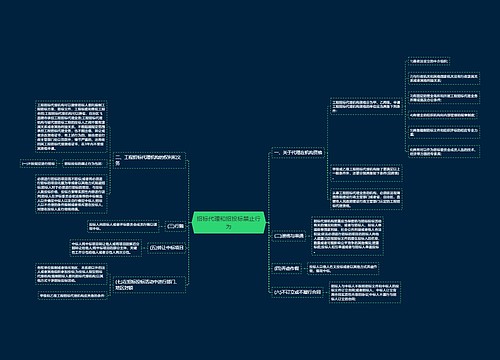Click the 工程招标代理机构资格分为甲、乙两级 note
The image size is (500, 360).
click(x=366, y=106)
